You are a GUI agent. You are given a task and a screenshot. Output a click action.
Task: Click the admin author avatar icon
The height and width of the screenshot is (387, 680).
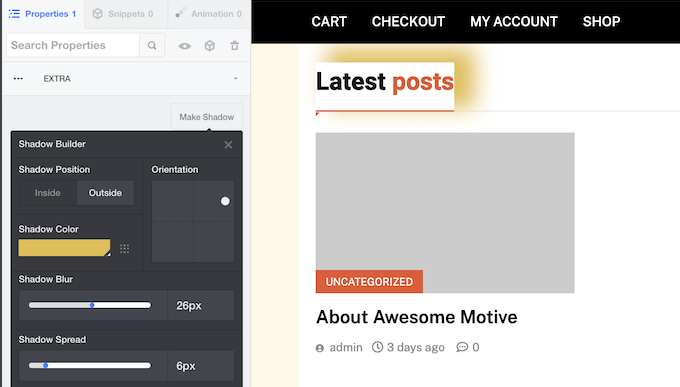[x=320, y=348]
